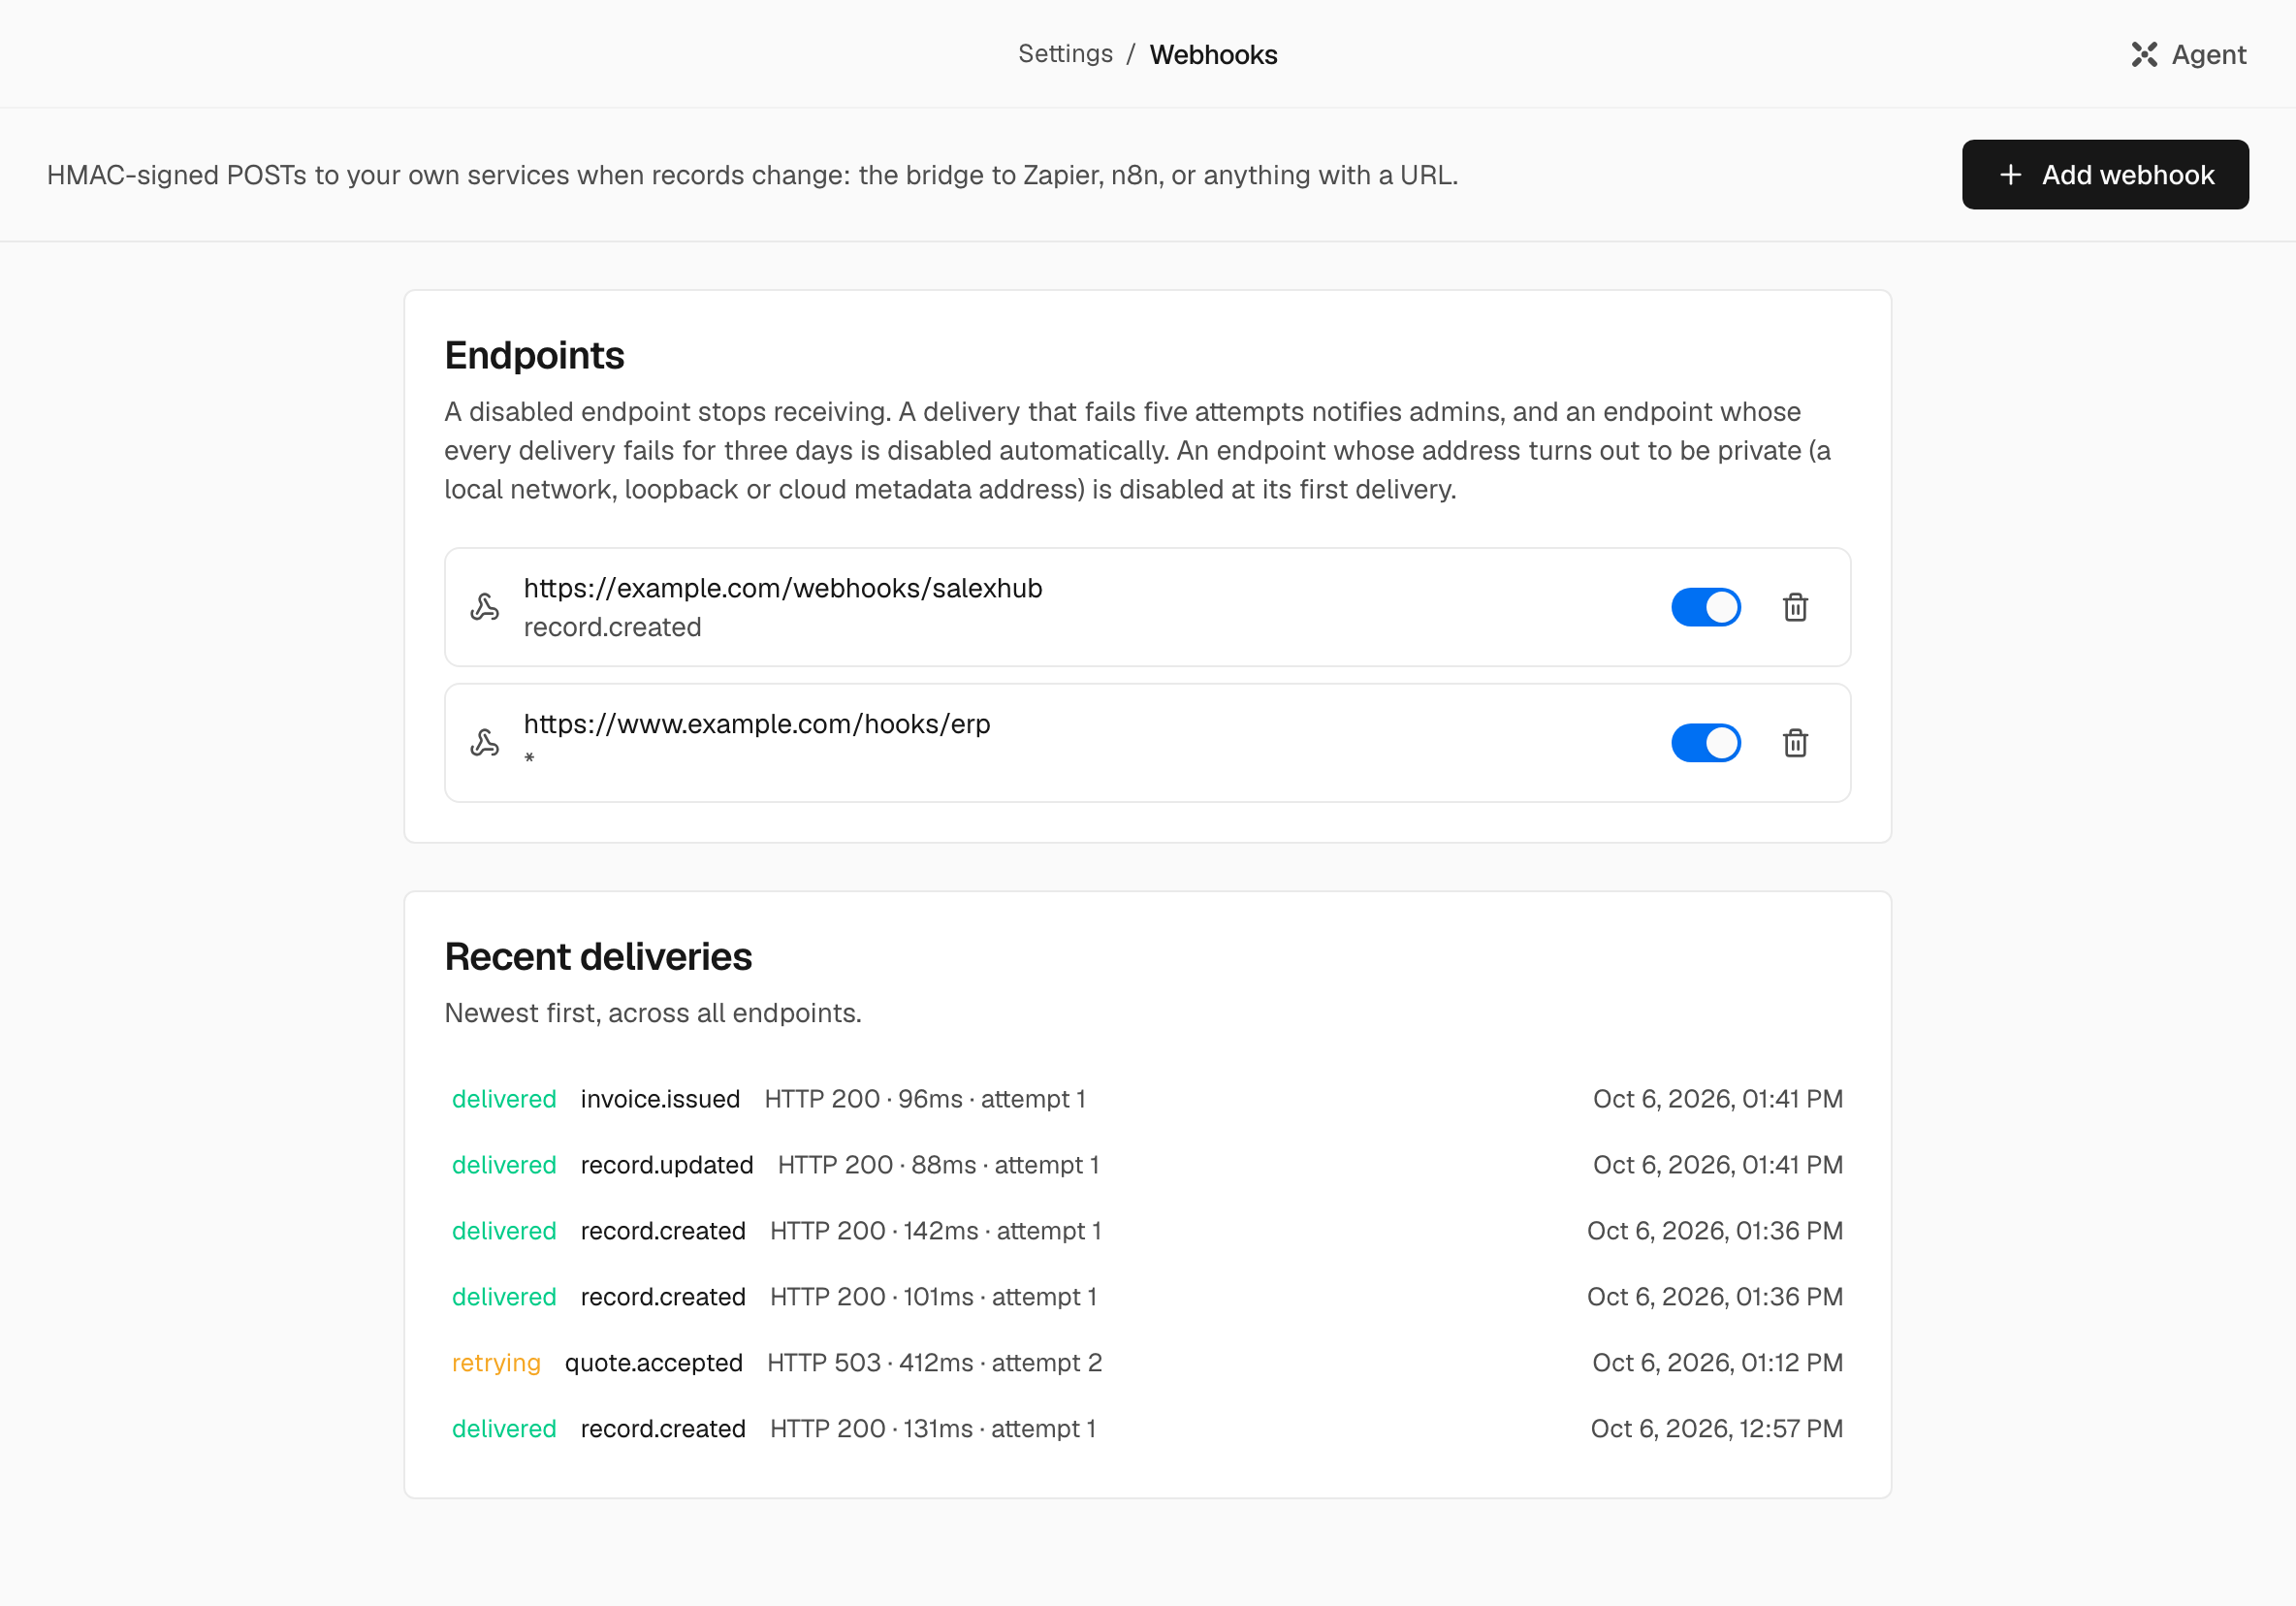Screen dimensions: 2296x1606
Task: Go back to Settings in the breadcrumb
Action: click(1065, 54)
